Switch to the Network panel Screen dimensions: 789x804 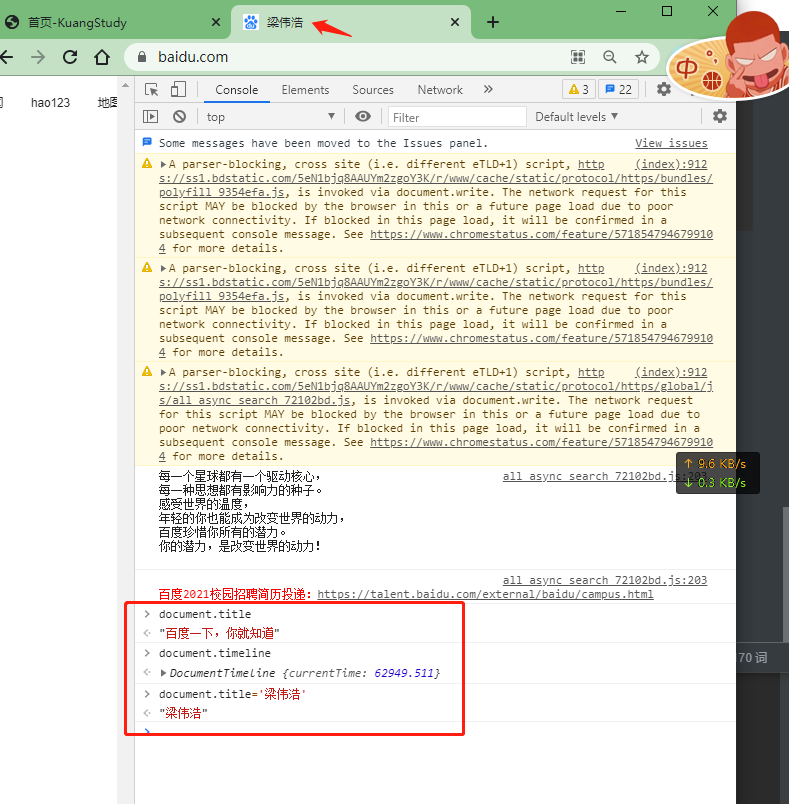pos(440,90)
